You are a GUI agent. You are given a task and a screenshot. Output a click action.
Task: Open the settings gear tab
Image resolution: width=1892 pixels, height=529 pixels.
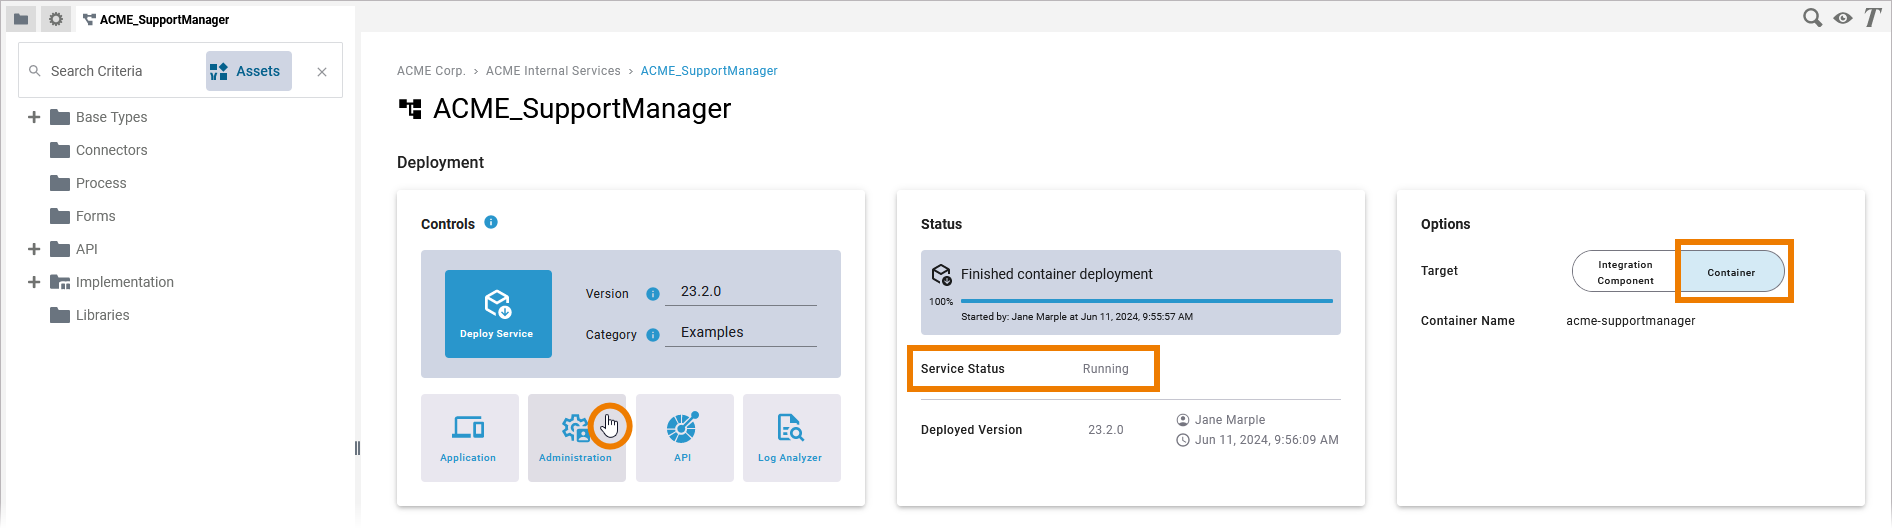56,19
